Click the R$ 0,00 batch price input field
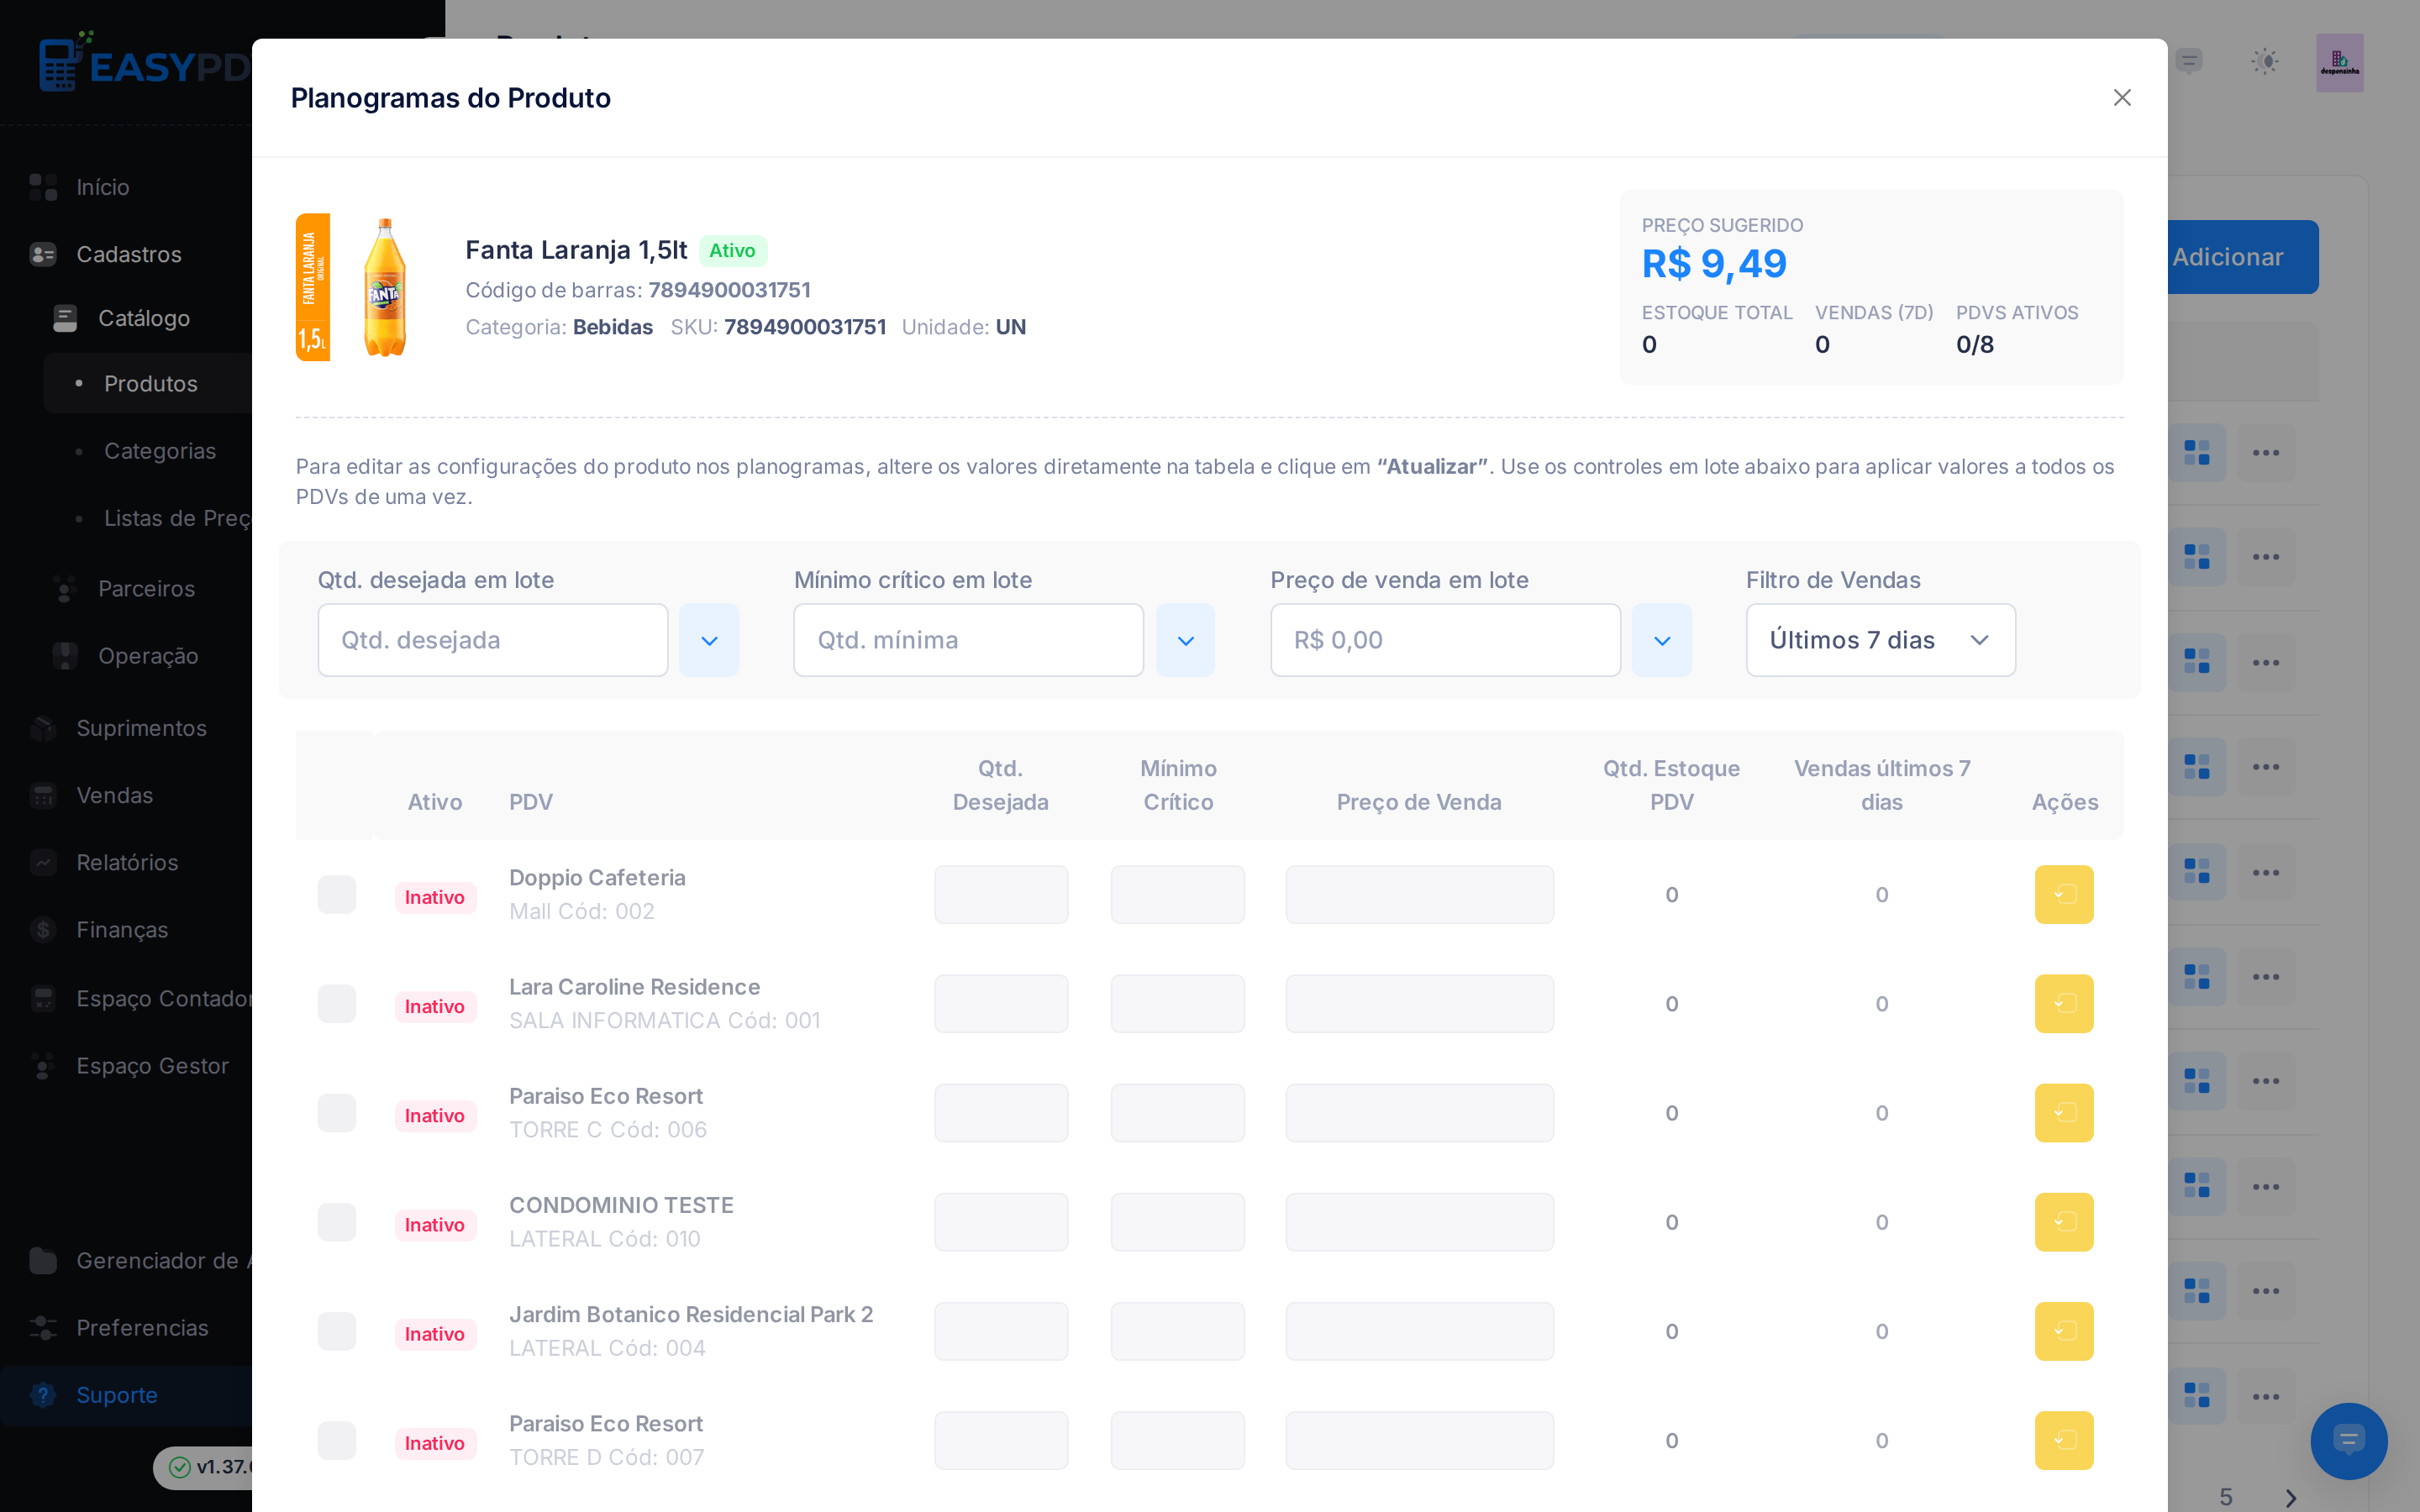 pos(1446,640)
